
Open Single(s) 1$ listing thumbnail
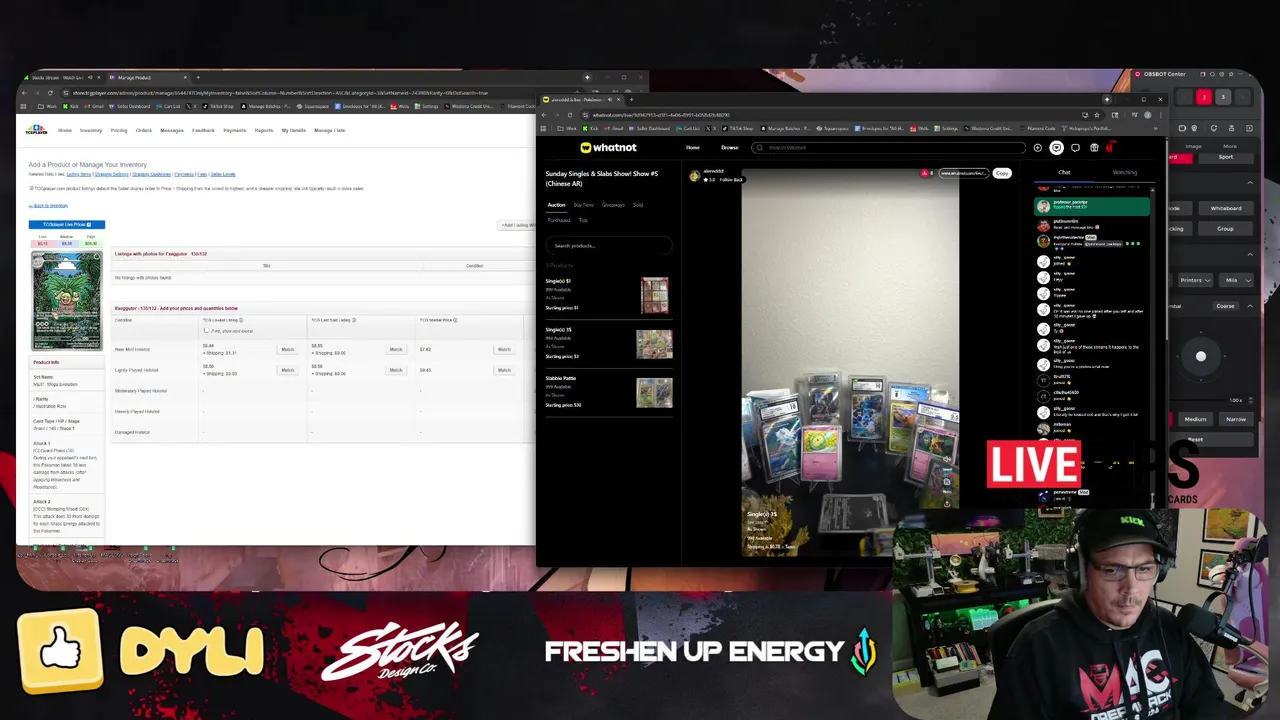click(654, 295)
